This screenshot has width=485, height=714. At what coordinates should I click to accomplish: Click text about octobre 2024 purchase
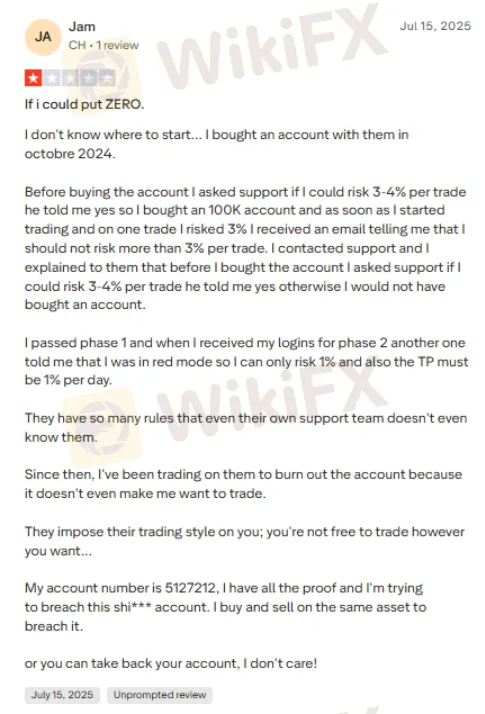[x=217, y=144]
